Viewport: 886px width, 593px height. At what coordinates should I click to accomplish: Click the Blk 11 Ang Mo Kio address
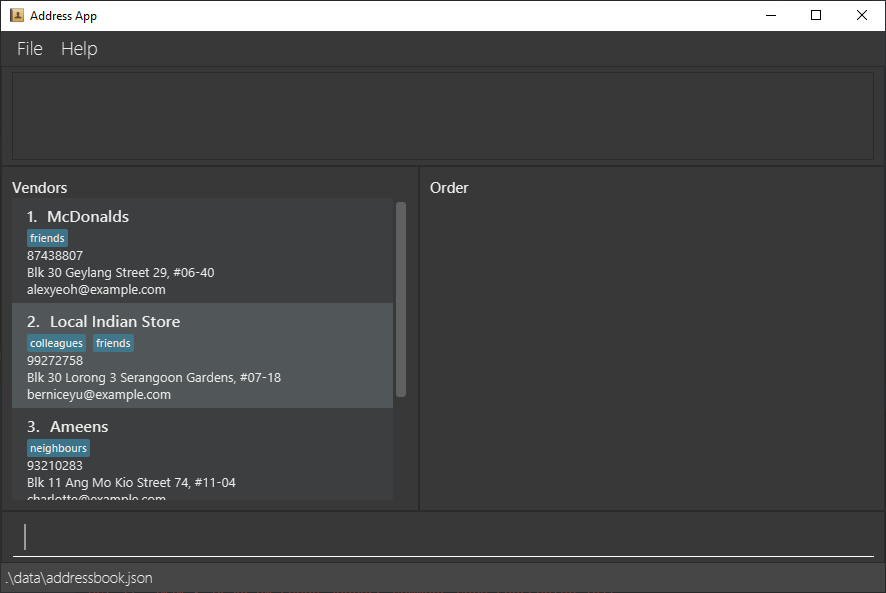131,483
